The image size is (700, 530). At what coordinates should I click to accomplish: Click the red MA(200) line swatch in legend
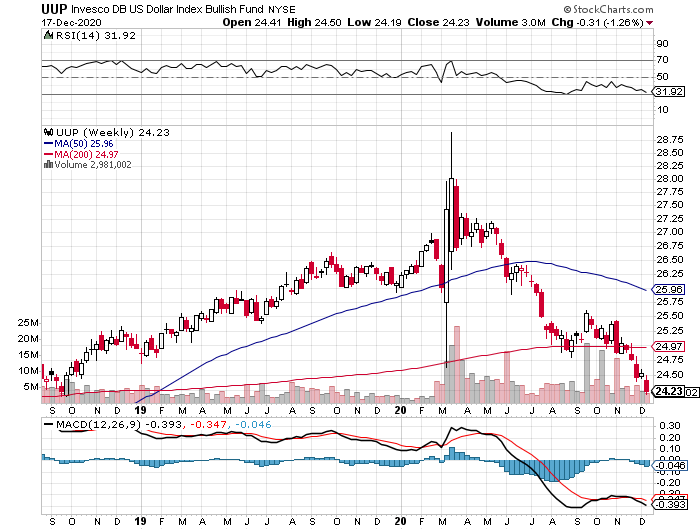pos(48,154)
